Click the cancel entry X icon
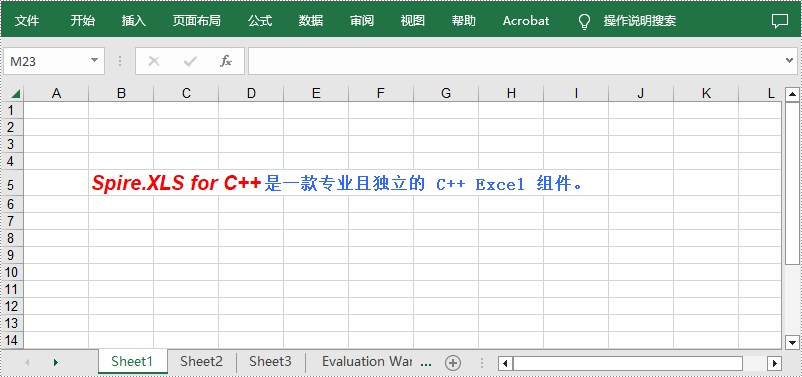Image resolution: width=802 pixels, height=377 pixels. click(x=153, y=61)
